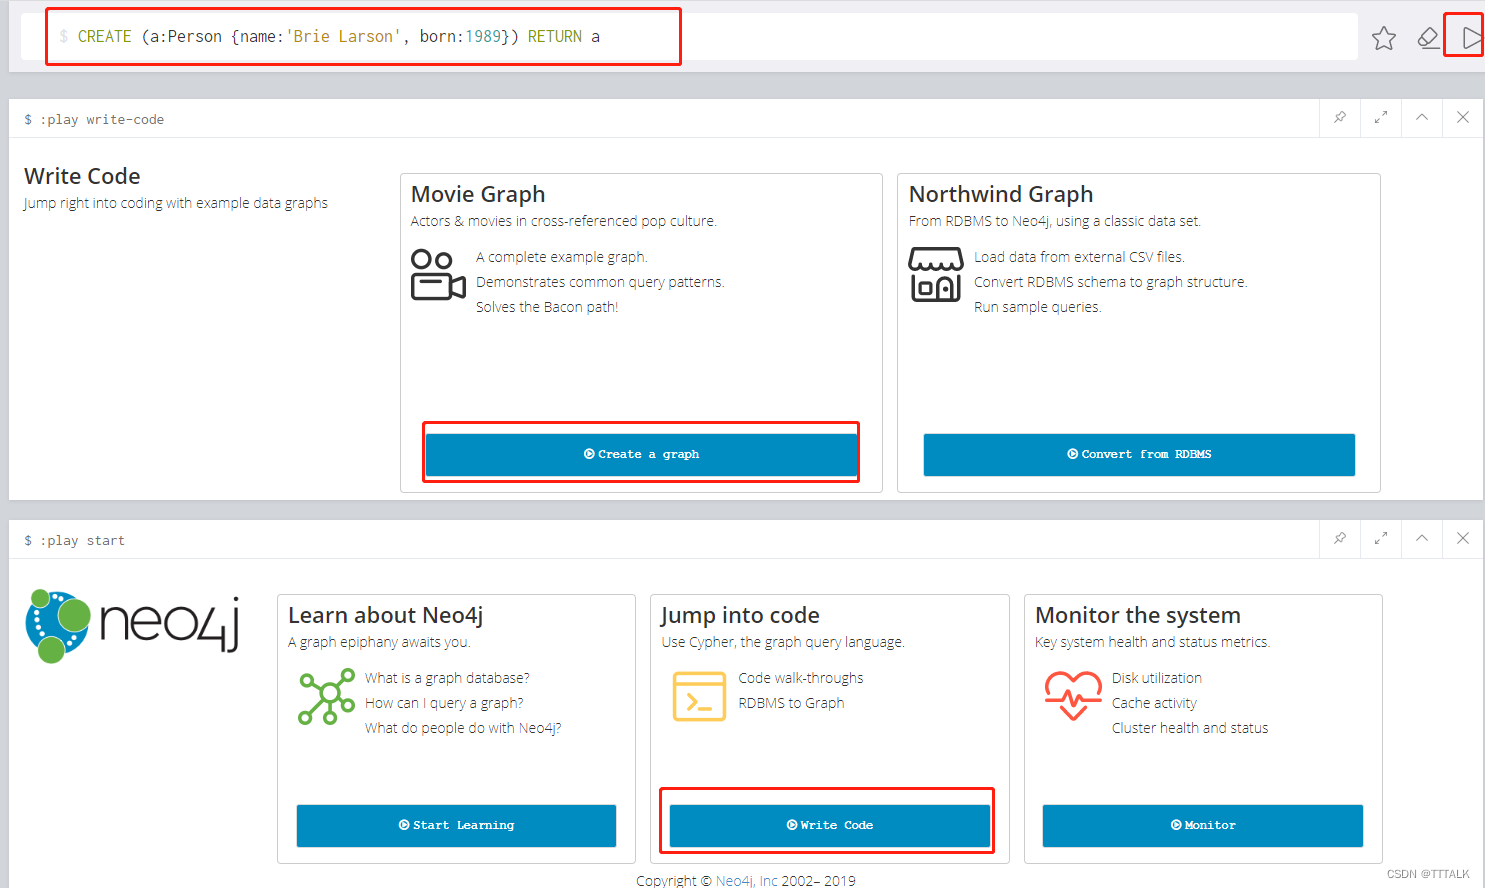Click the ':play write-code' command text

click(x=101, y=119)
